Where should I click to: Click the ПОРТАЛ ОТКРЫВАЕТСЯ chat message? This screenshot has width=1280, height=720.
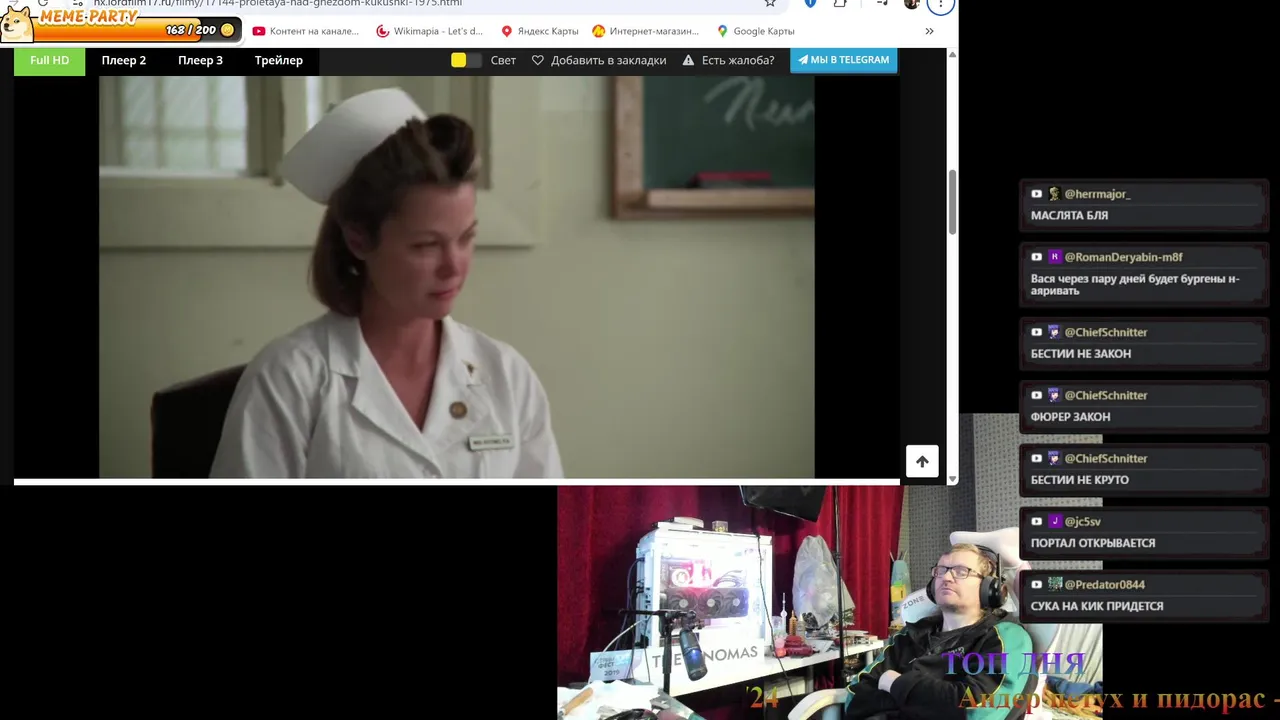pyautogui.click(x=1093, y=543)
